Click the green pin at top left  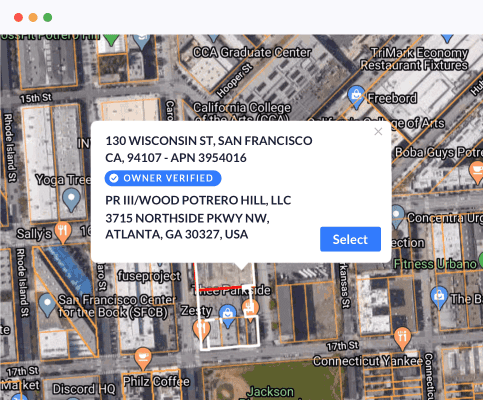[111, 40]
